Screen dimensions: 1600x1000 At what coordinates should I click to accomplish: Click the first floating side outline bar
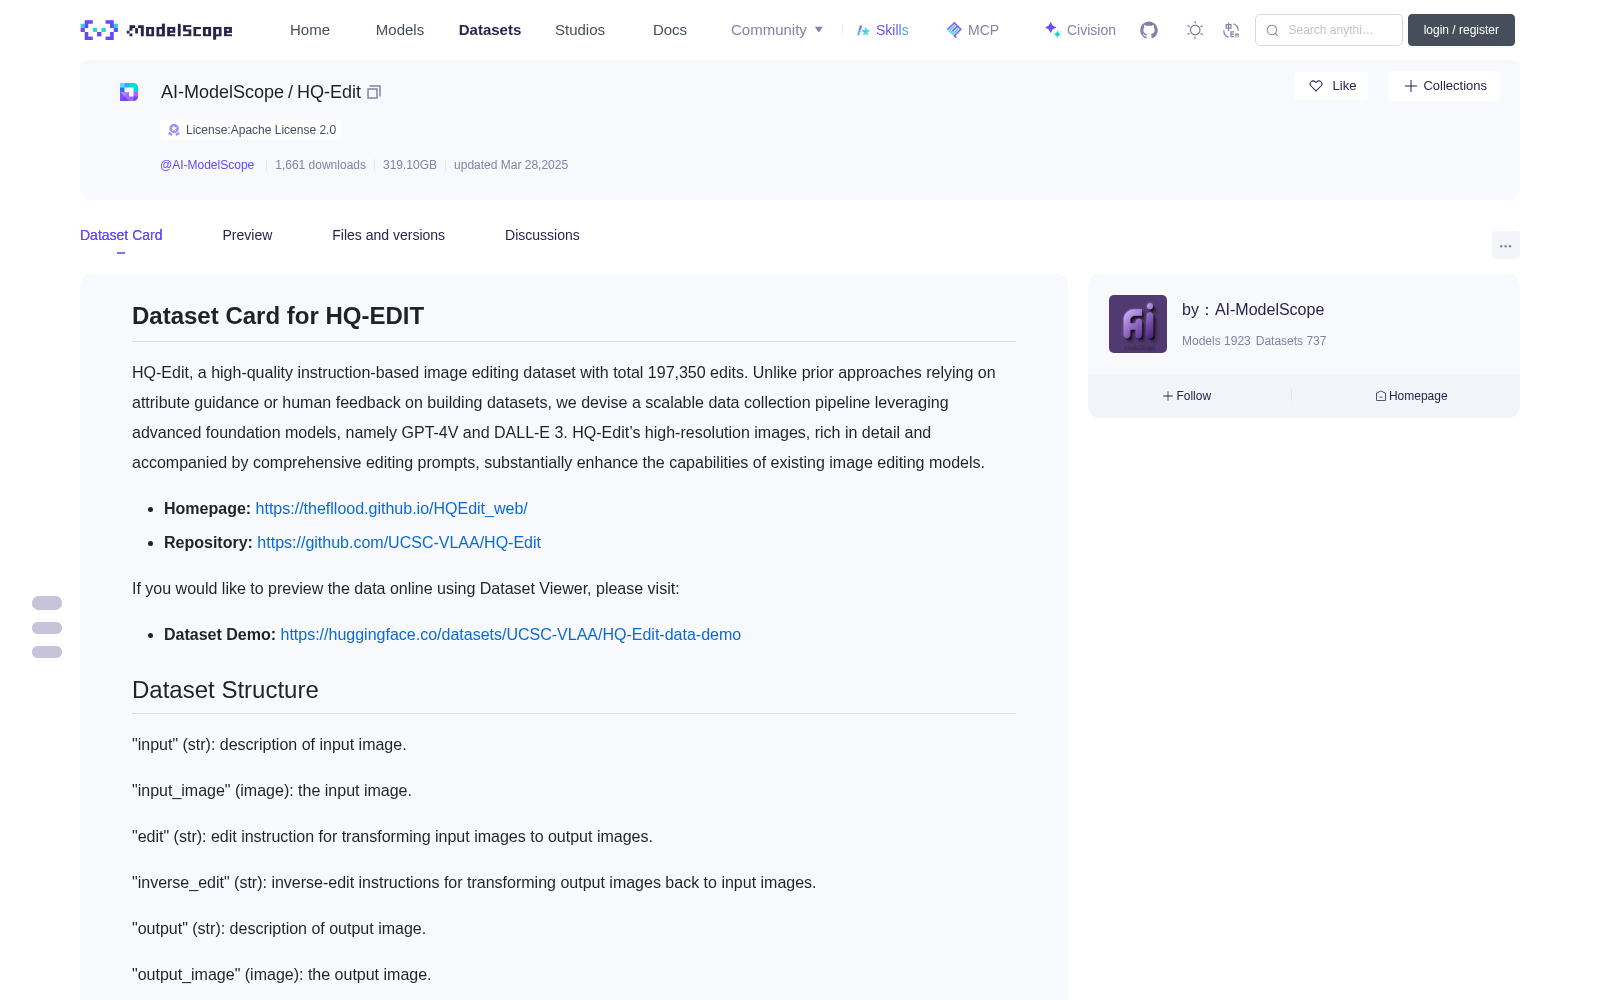tap(47, 603)
